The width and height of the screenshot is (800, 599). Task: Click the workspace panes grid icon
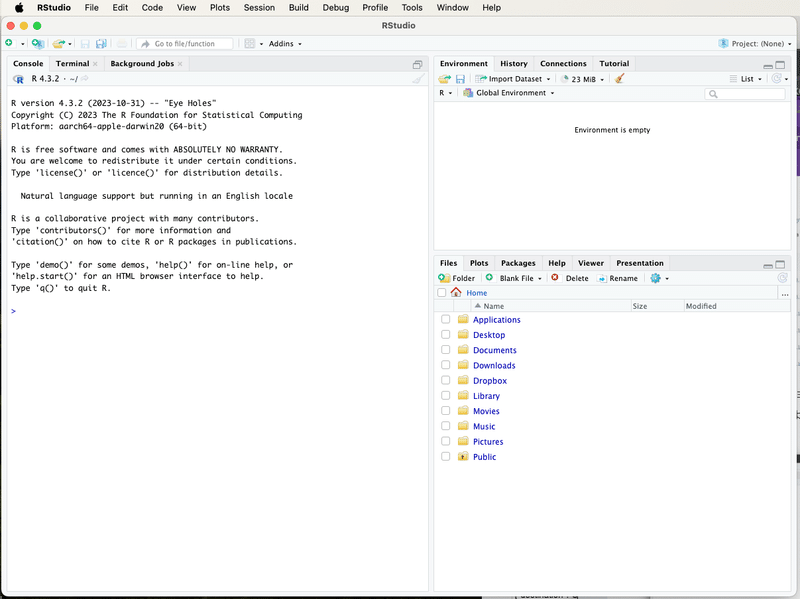pyautogui.click(x=249, y=44)
